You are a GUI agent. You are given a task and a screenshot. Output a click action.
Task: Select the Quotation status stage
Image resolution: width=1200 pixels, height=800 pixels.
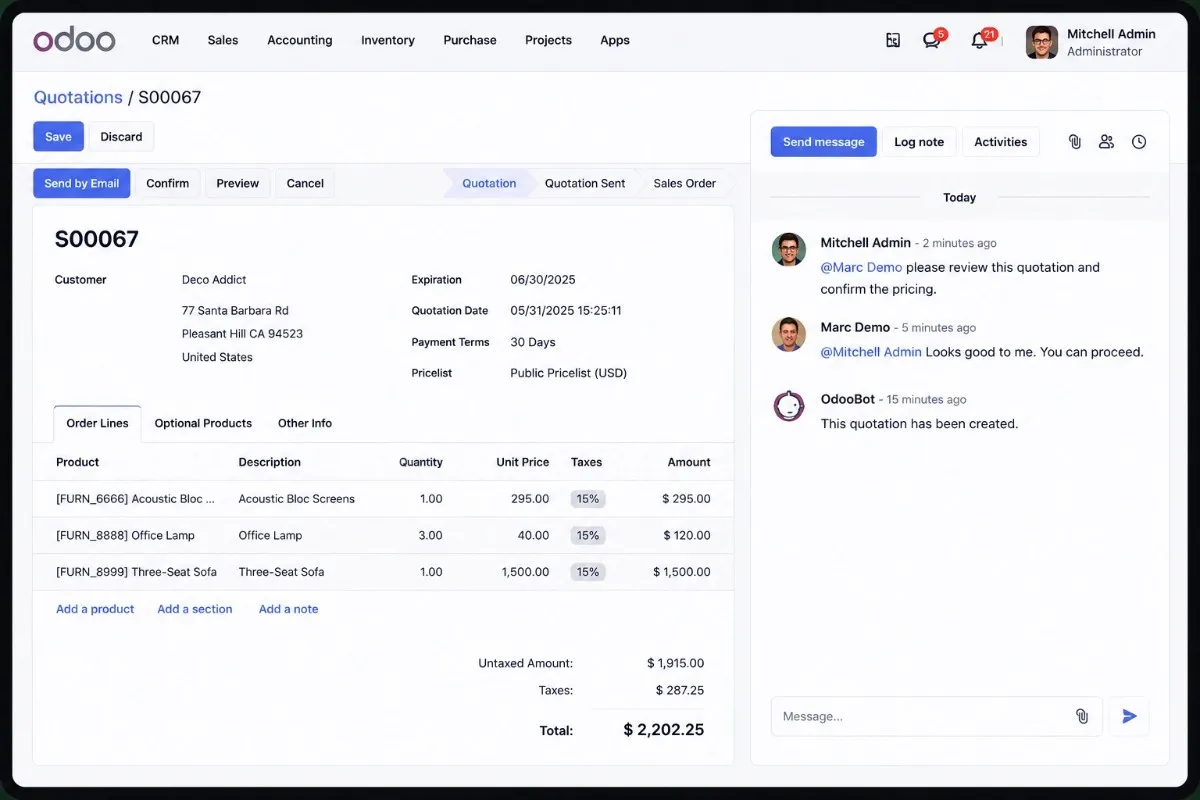click(489, 183)
